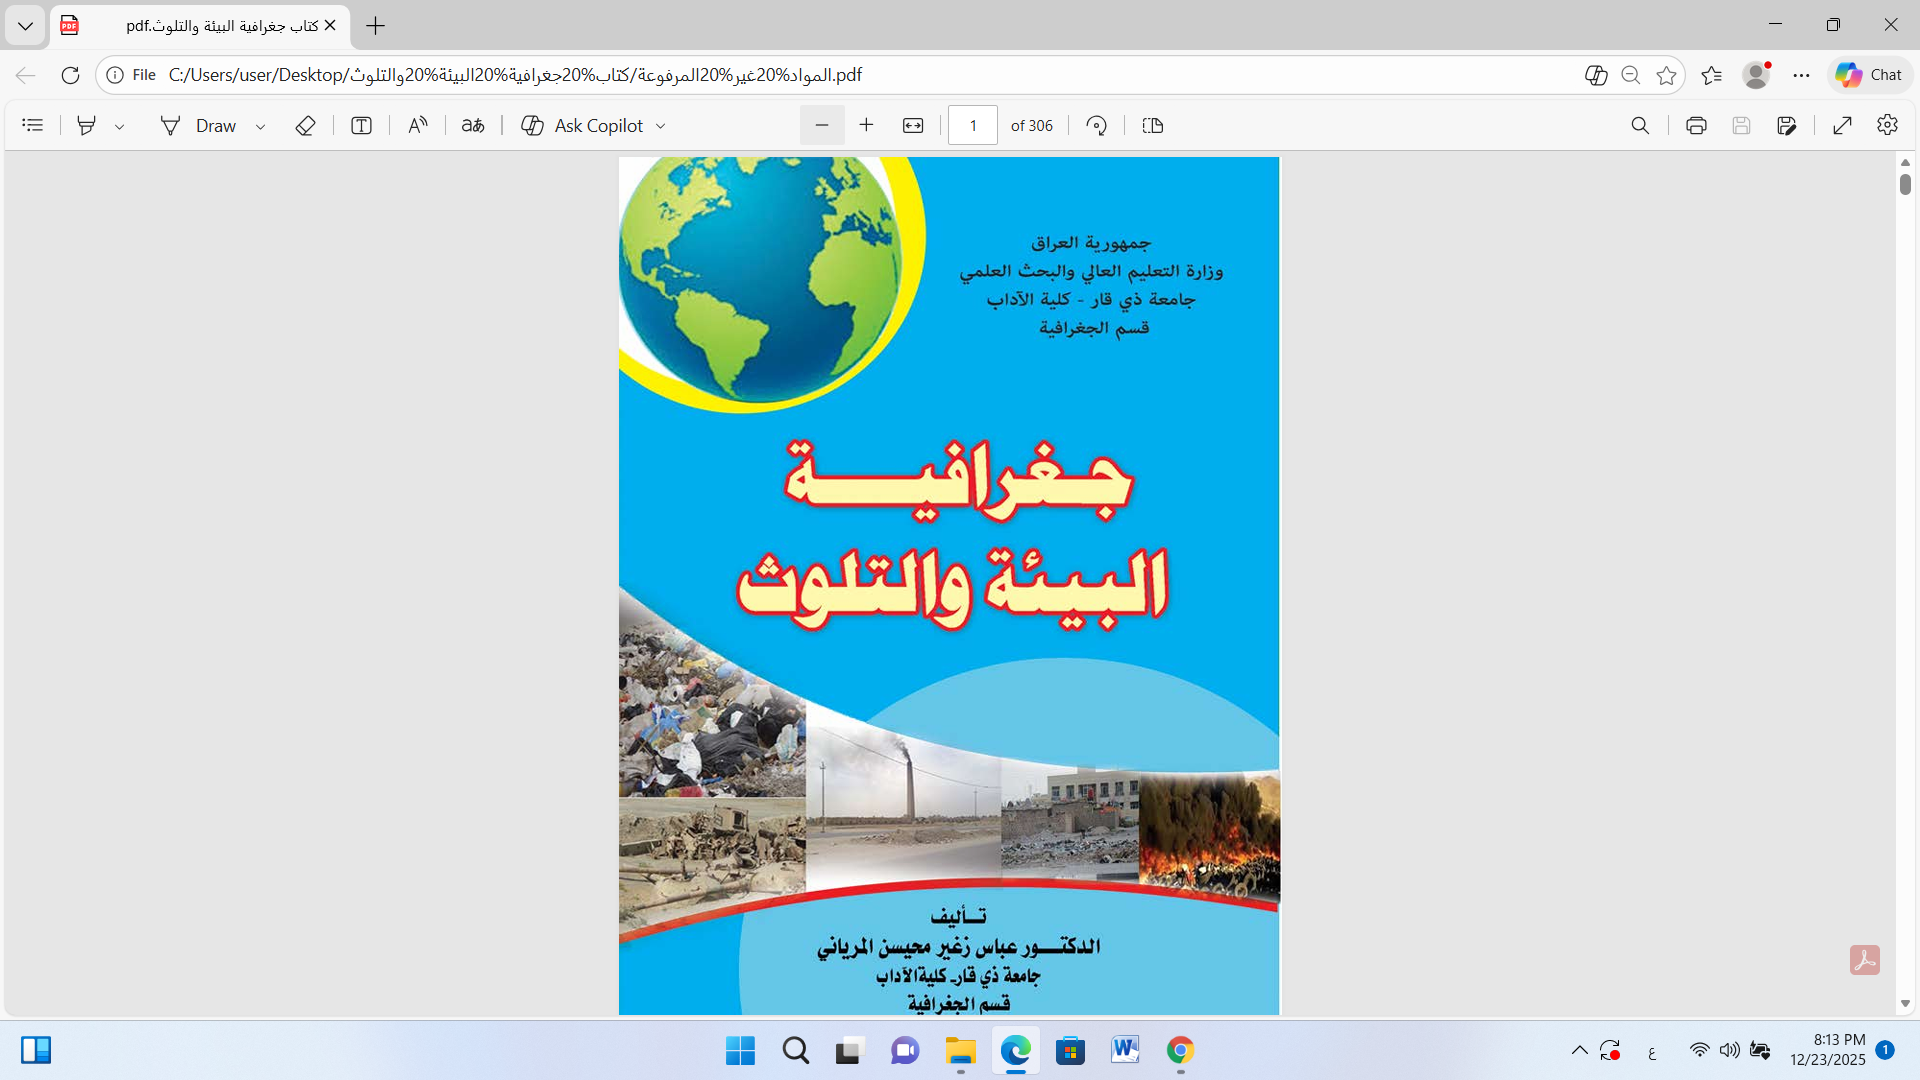
Task: Choose the Add text tool
Action: (361, 125)
